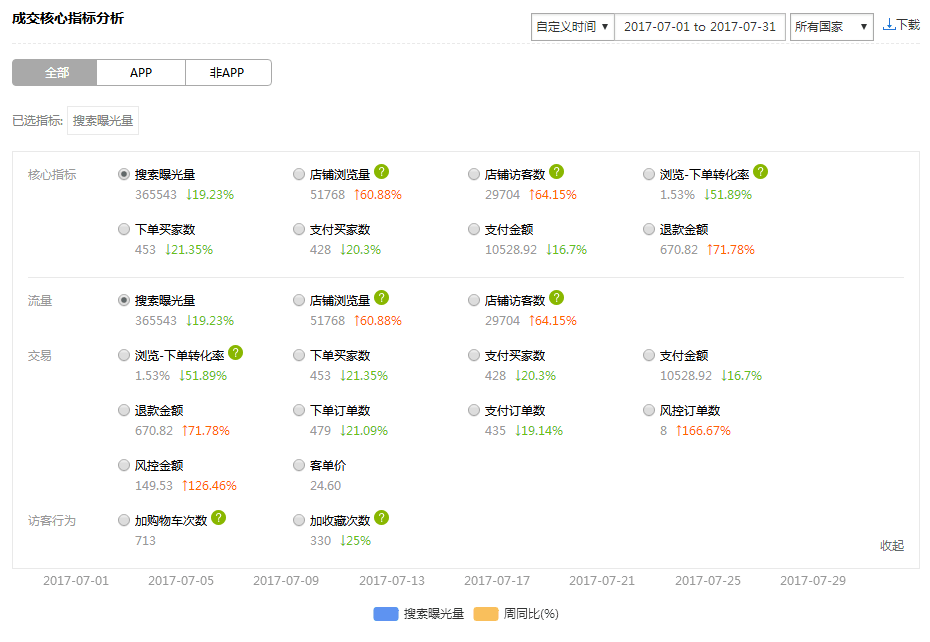Click the 479 value under 下单订单数
Image resolution: width=930 pixels, height=642 pixels.
pyautogui.click(x=320, y=430)
